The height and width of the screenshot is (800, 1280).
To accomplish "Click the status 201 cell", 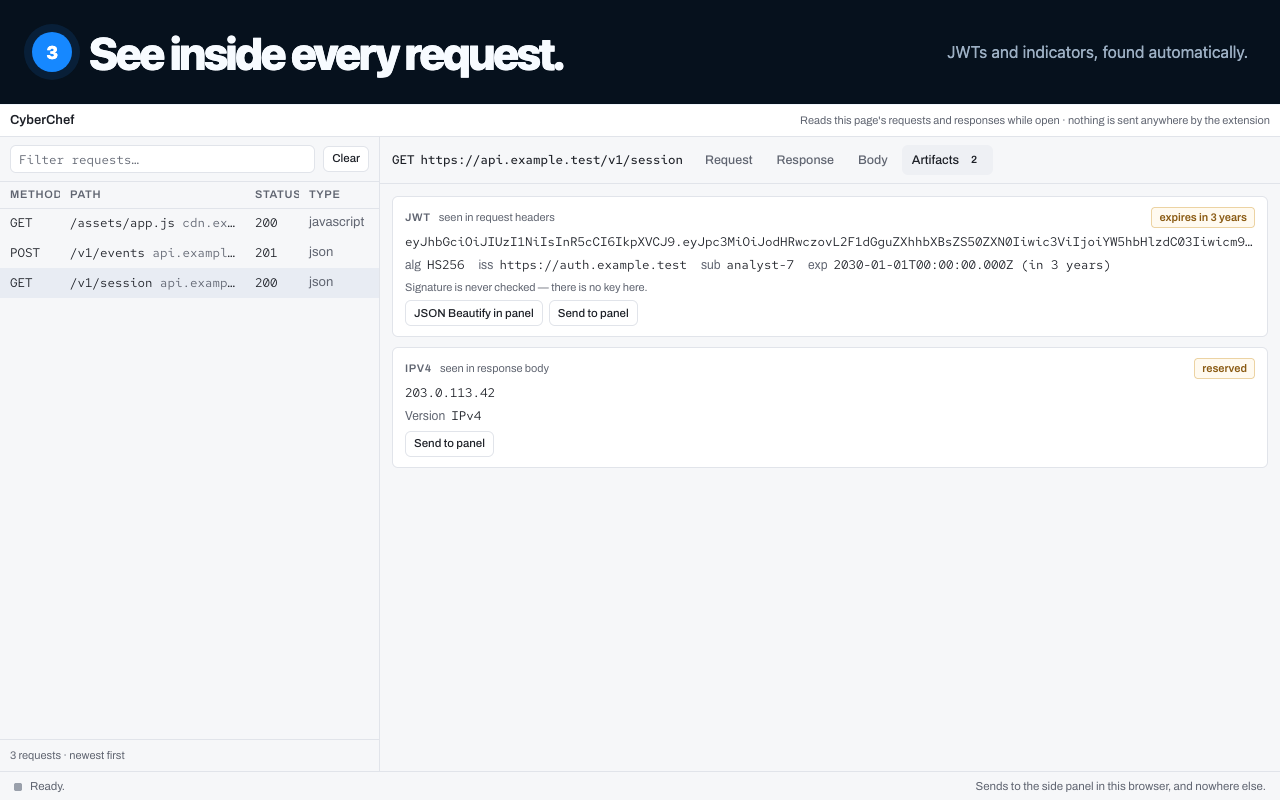I will pyautogui.click(x=266, y=253).
